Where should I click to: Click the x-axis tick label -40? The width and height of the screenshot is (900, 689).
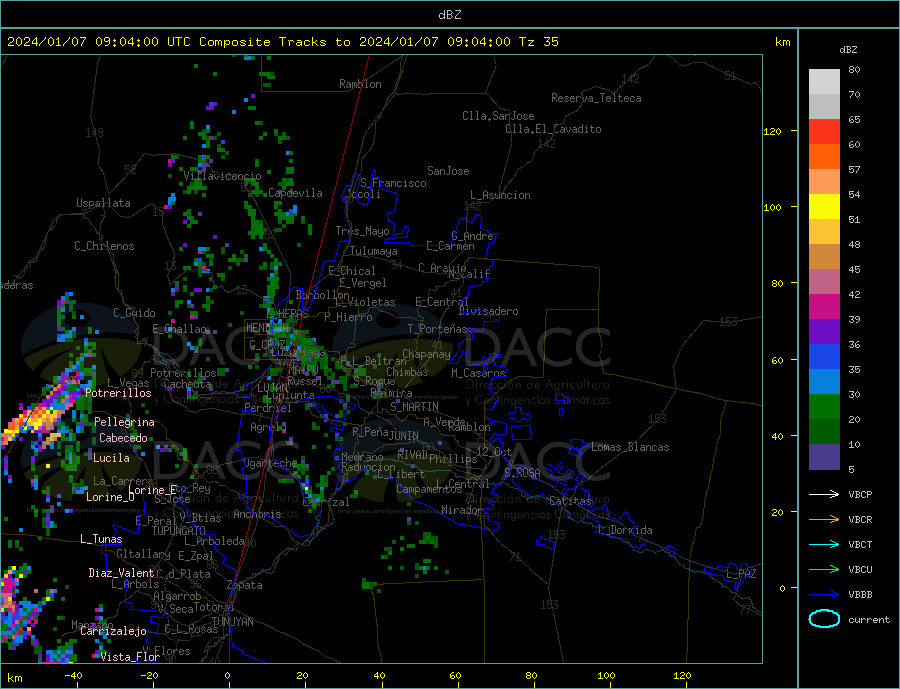73,675
